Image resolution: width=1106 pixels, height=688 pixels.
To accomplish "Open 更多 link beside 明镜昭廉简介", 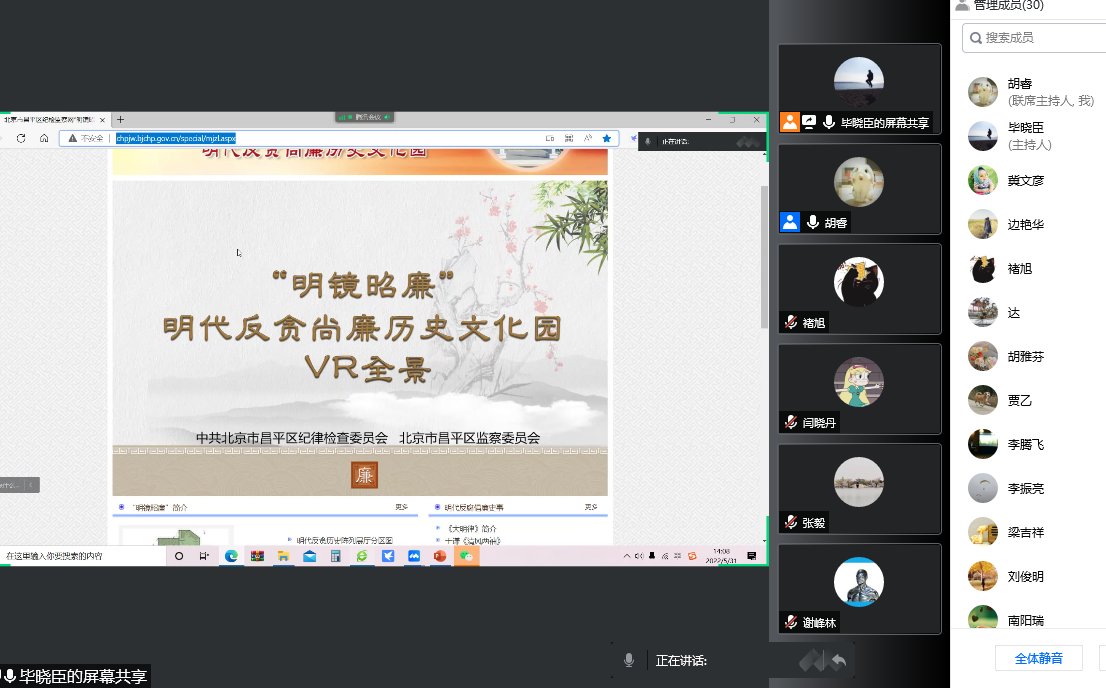I will (401, 507).
